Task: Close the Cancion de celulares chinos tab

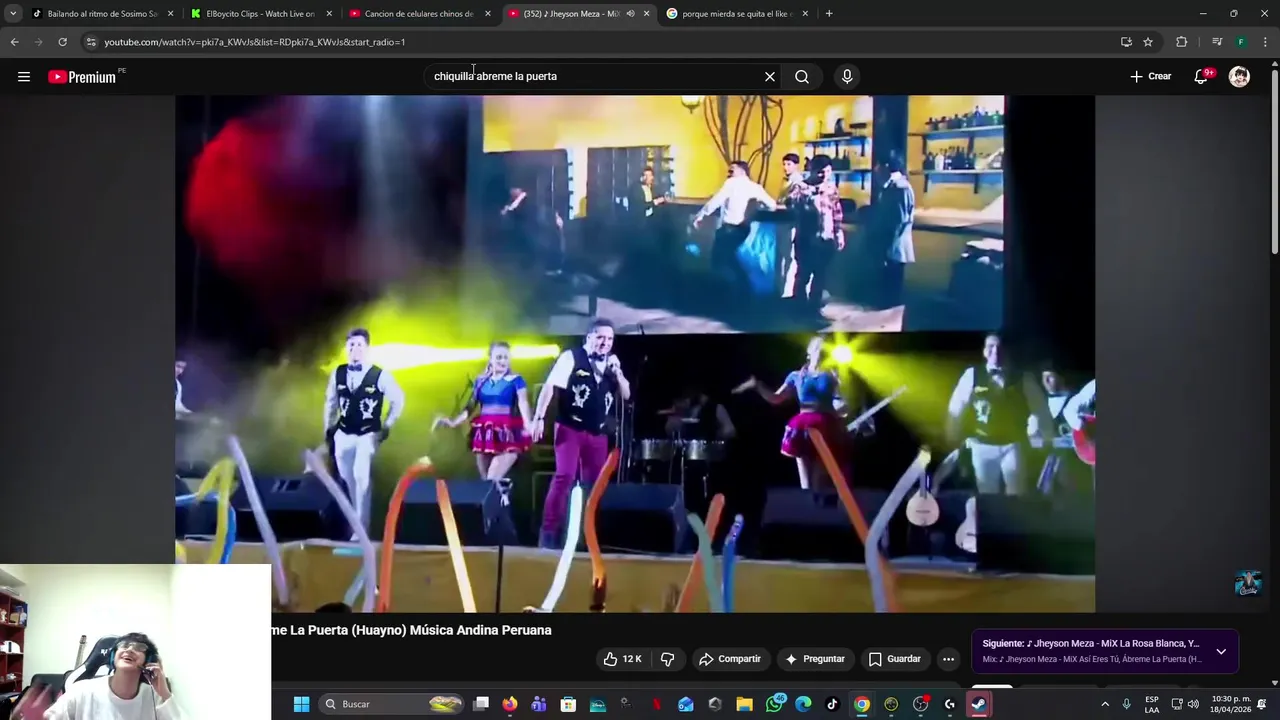Action: click(487, 14)
